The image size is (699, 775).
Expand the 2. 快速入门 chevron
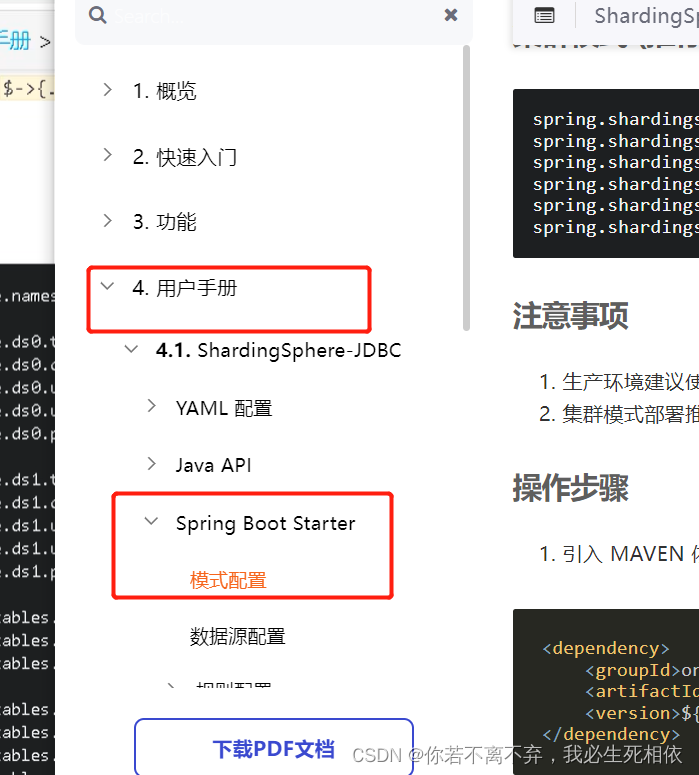pos(108,155)
